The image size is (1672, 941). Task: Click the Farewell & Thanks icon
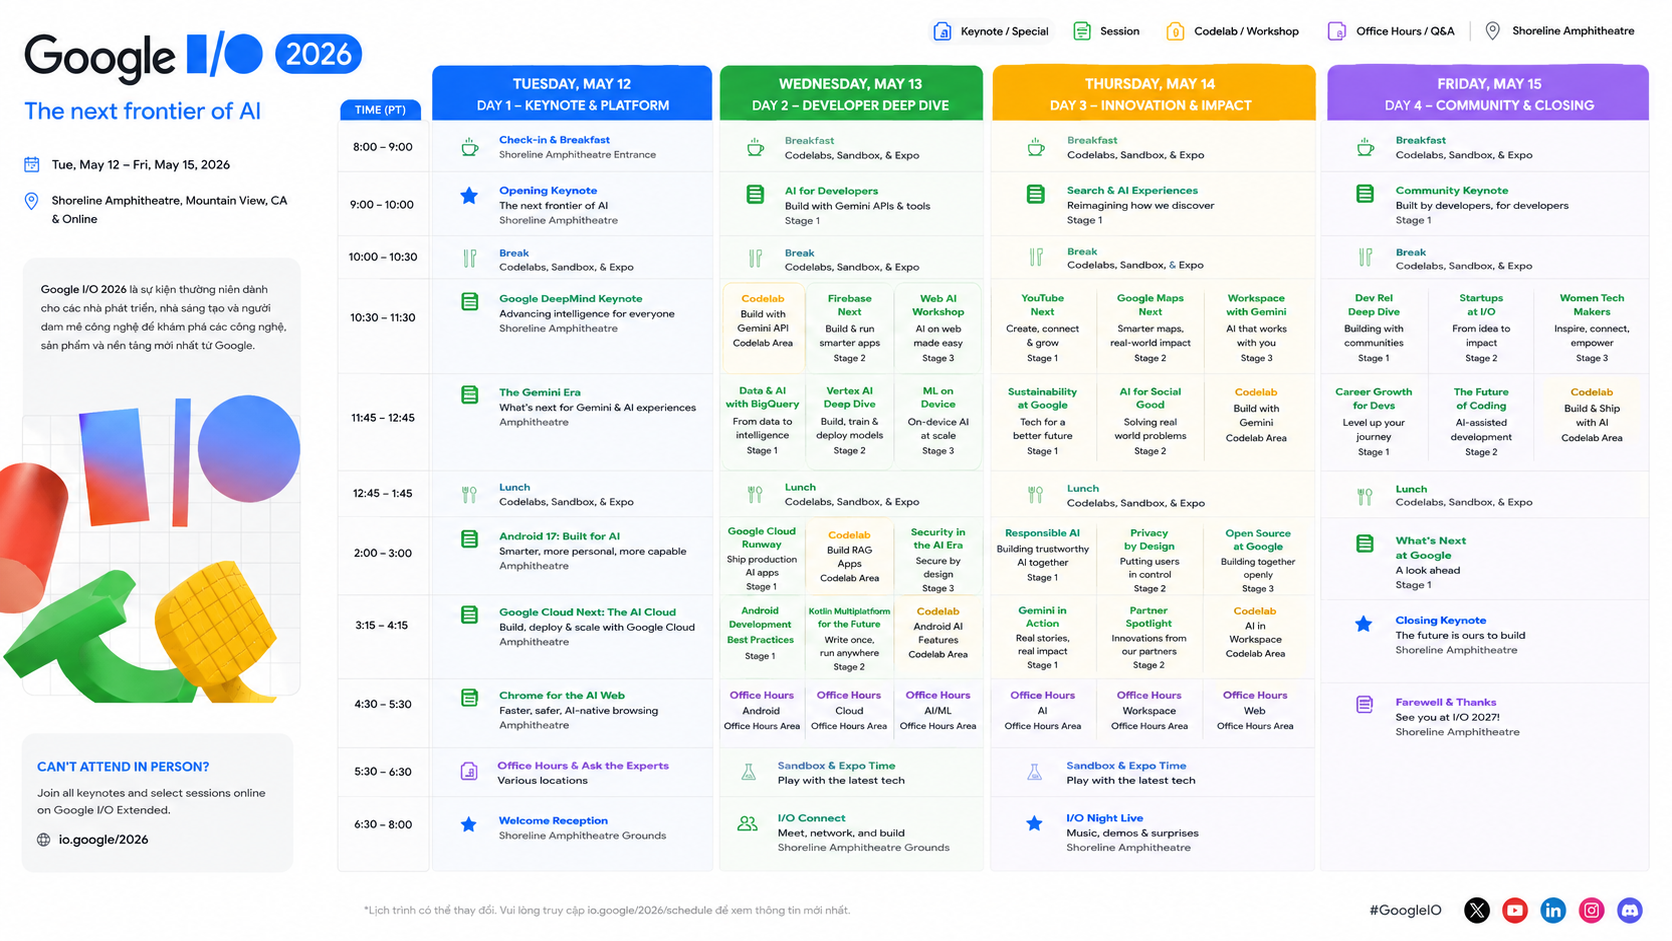pos(1364,704)
